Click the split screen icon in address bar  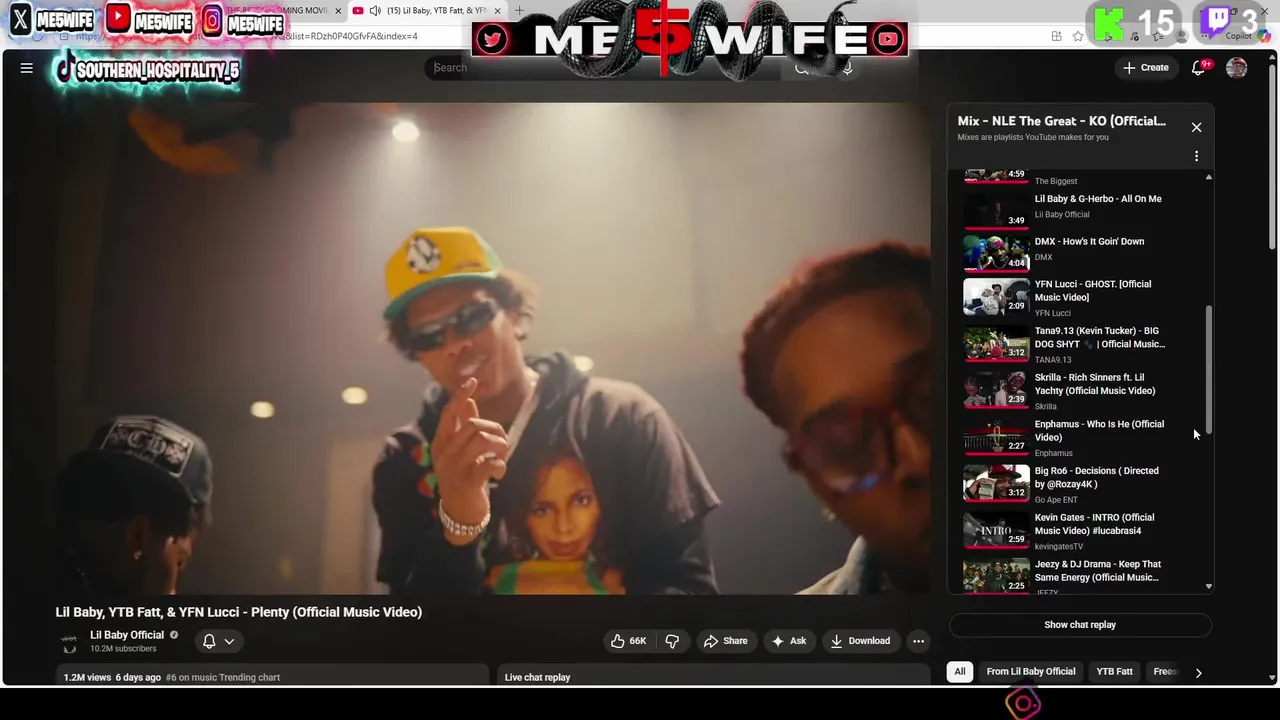point(1056,36)
